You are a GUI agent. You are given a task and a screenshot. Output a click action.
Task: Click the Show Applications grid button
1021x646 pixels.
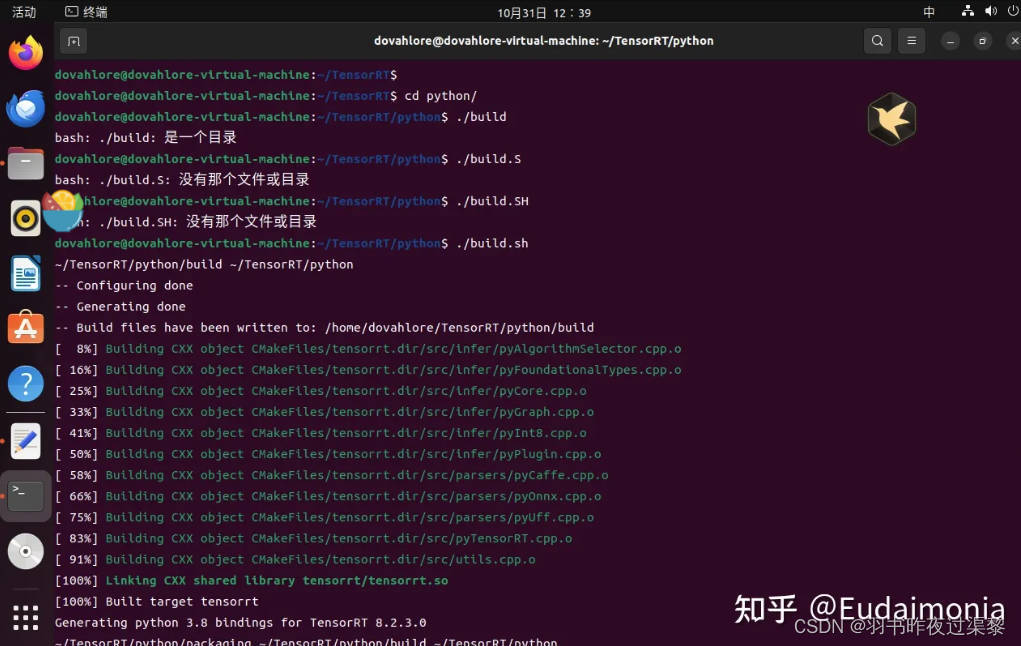(x=24, y=617)
